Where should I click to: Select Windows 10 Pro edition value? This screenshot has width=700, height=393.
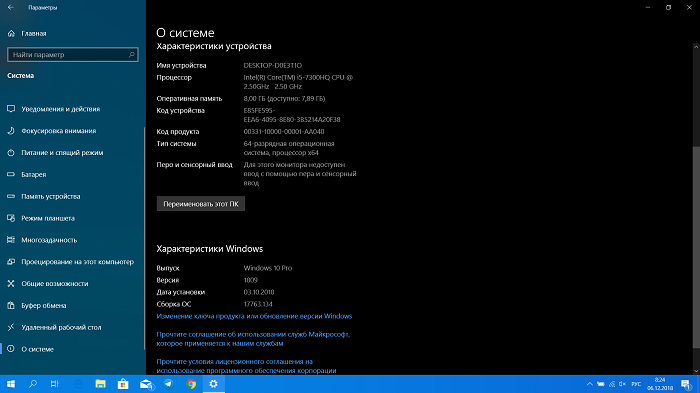click(x=267, y=268)
